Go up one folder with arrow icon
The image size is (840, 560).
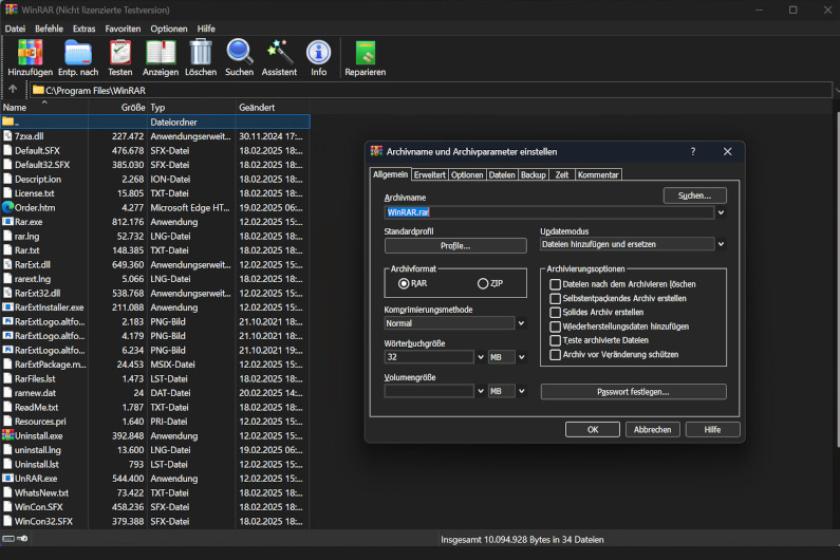[x=13, y=89]
